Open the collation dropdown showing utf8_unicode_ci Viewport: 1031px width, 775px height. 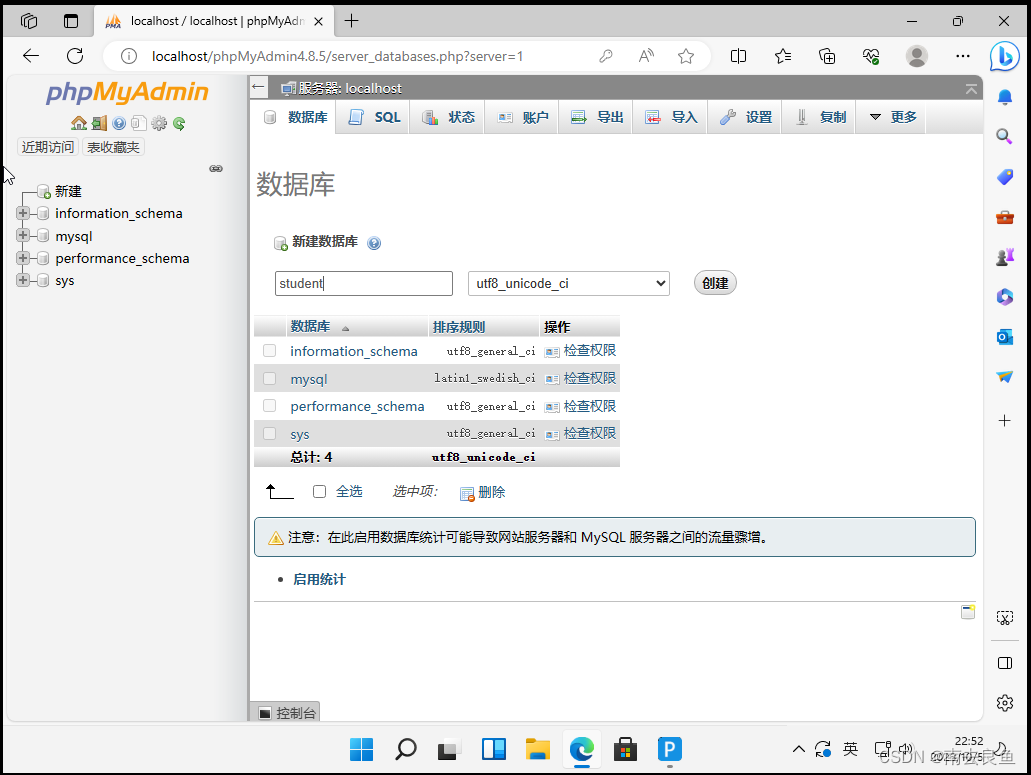568,283
